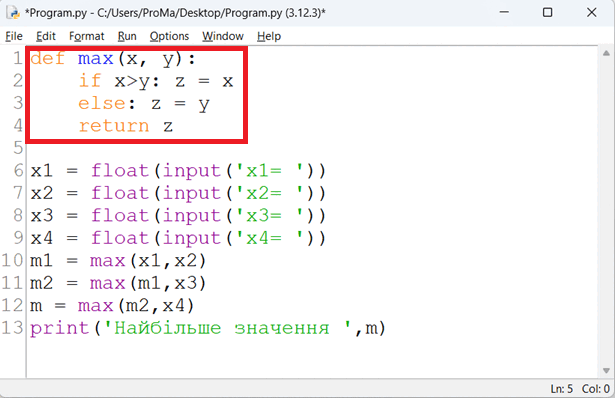This screenshot has width=615, height=398.
Task: Open the Format menu
Action: [86, 36]
